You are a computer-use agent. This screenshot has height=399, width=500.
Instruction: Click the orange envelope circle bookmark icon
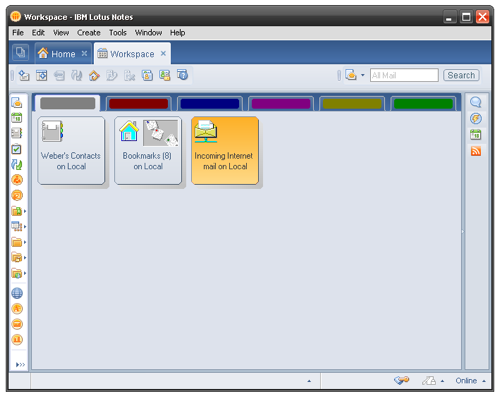[17, 324]
